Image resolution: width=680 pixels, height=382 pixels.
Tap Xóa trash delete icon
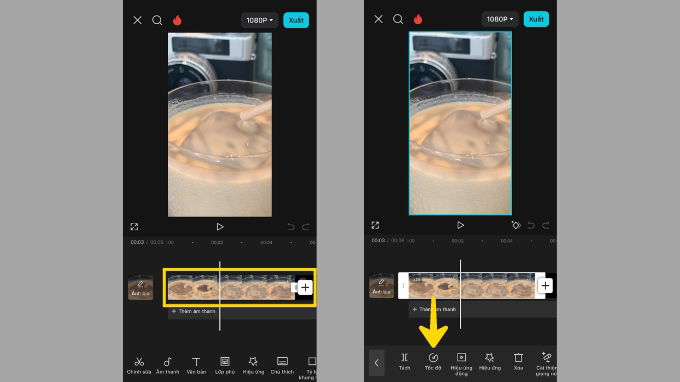tap(518, 361)
